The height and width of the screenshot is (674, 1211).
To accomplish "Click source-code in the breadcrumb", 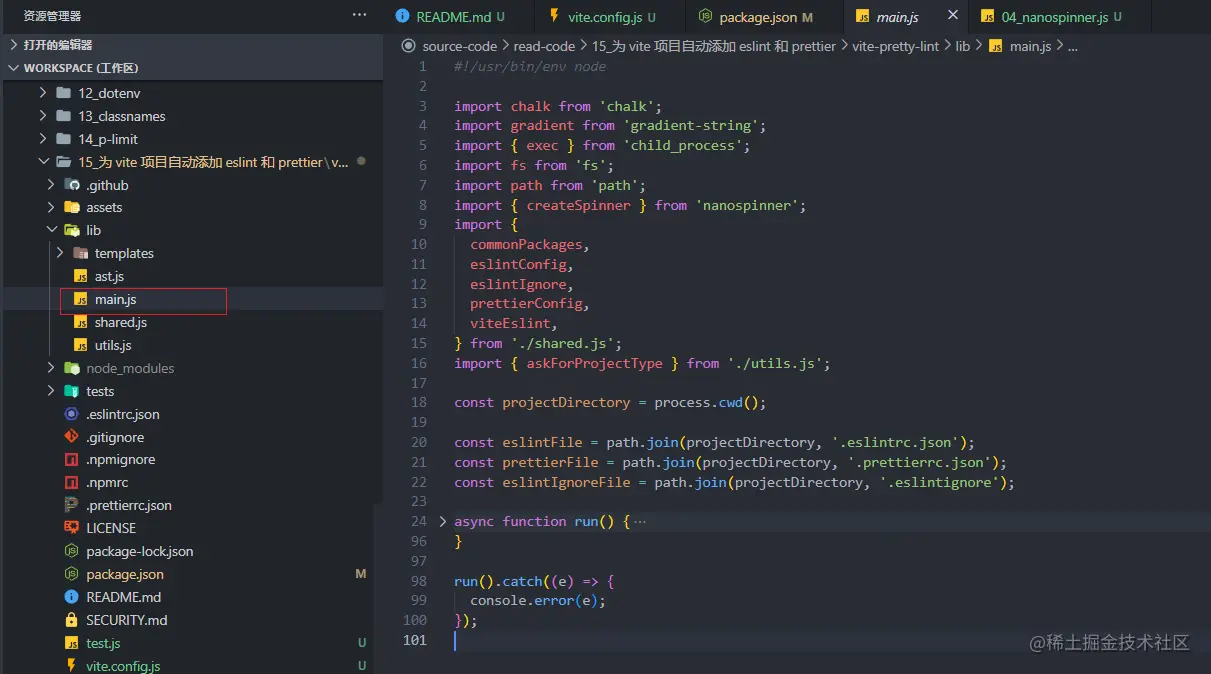I will coord(462,46).
